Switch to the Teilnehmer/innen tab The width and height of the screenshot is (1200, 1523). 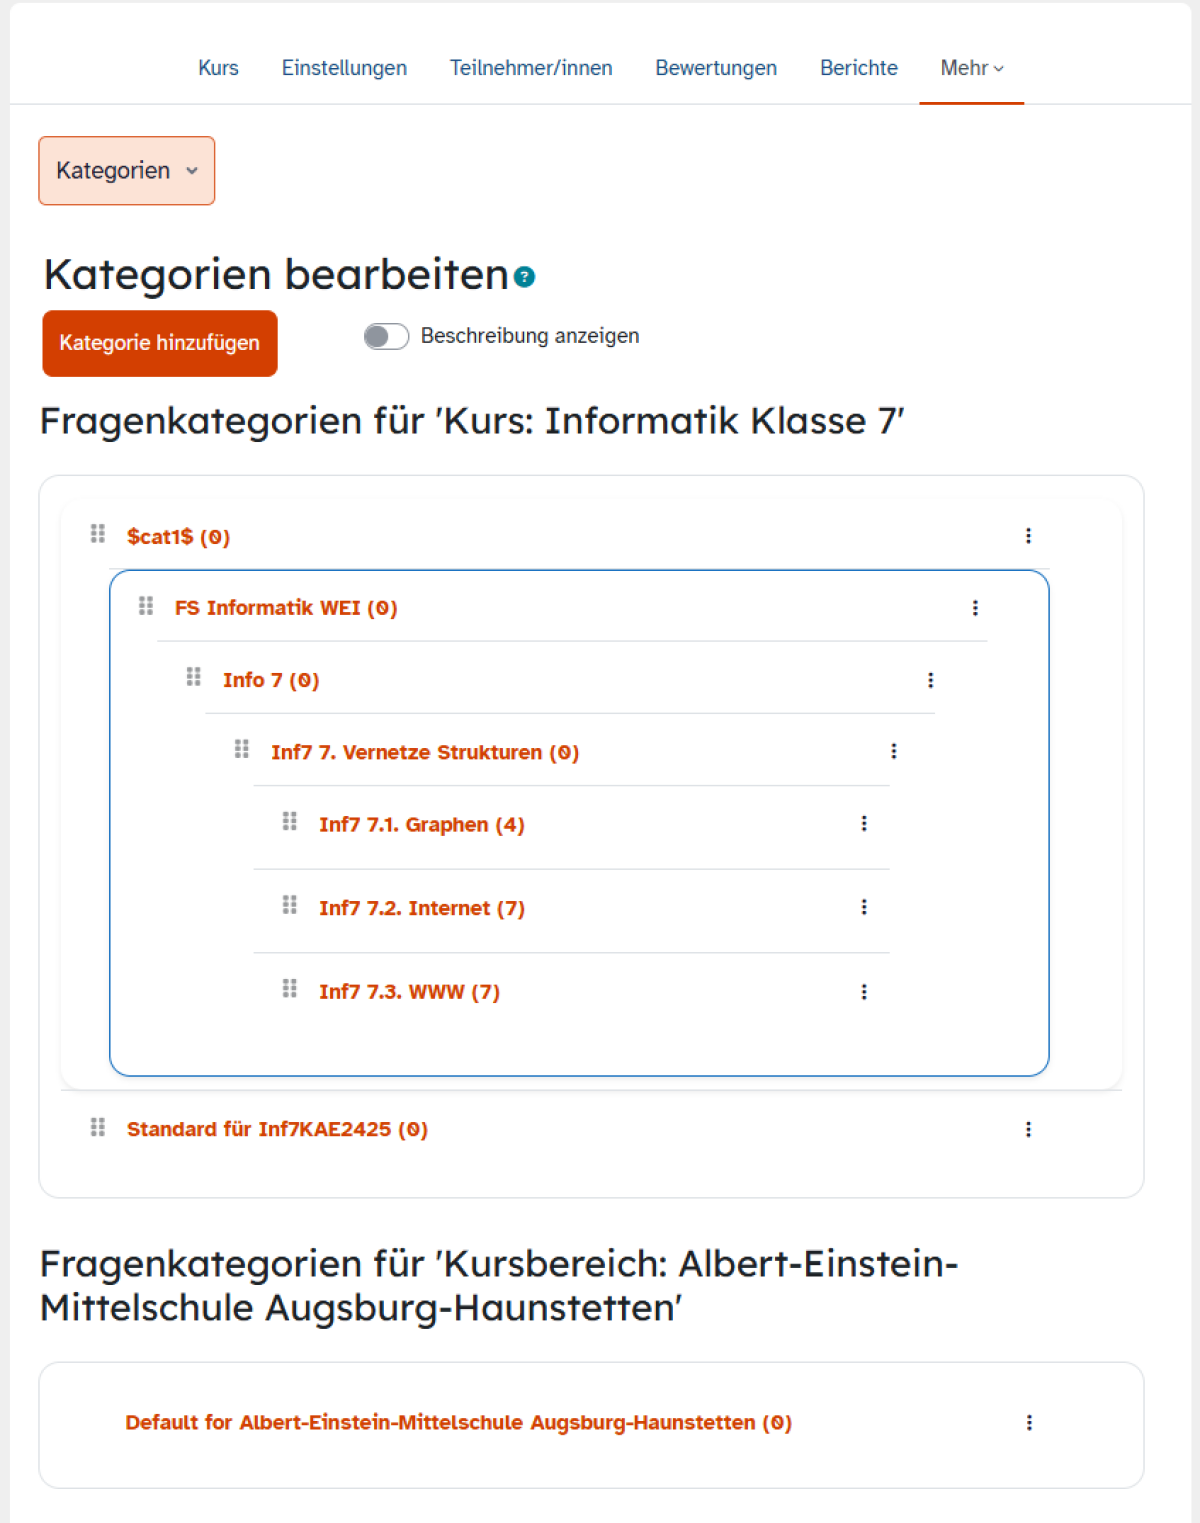pyautogui.click(x=531, y=68)
